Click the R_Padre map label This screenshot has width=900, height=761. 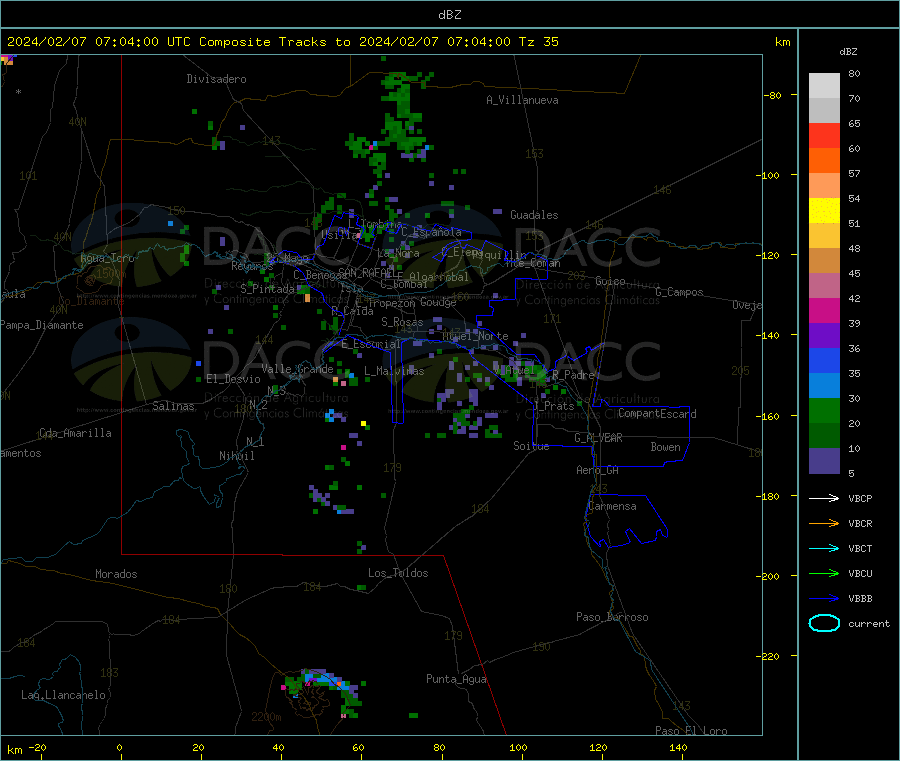click(x=573, y=375)
